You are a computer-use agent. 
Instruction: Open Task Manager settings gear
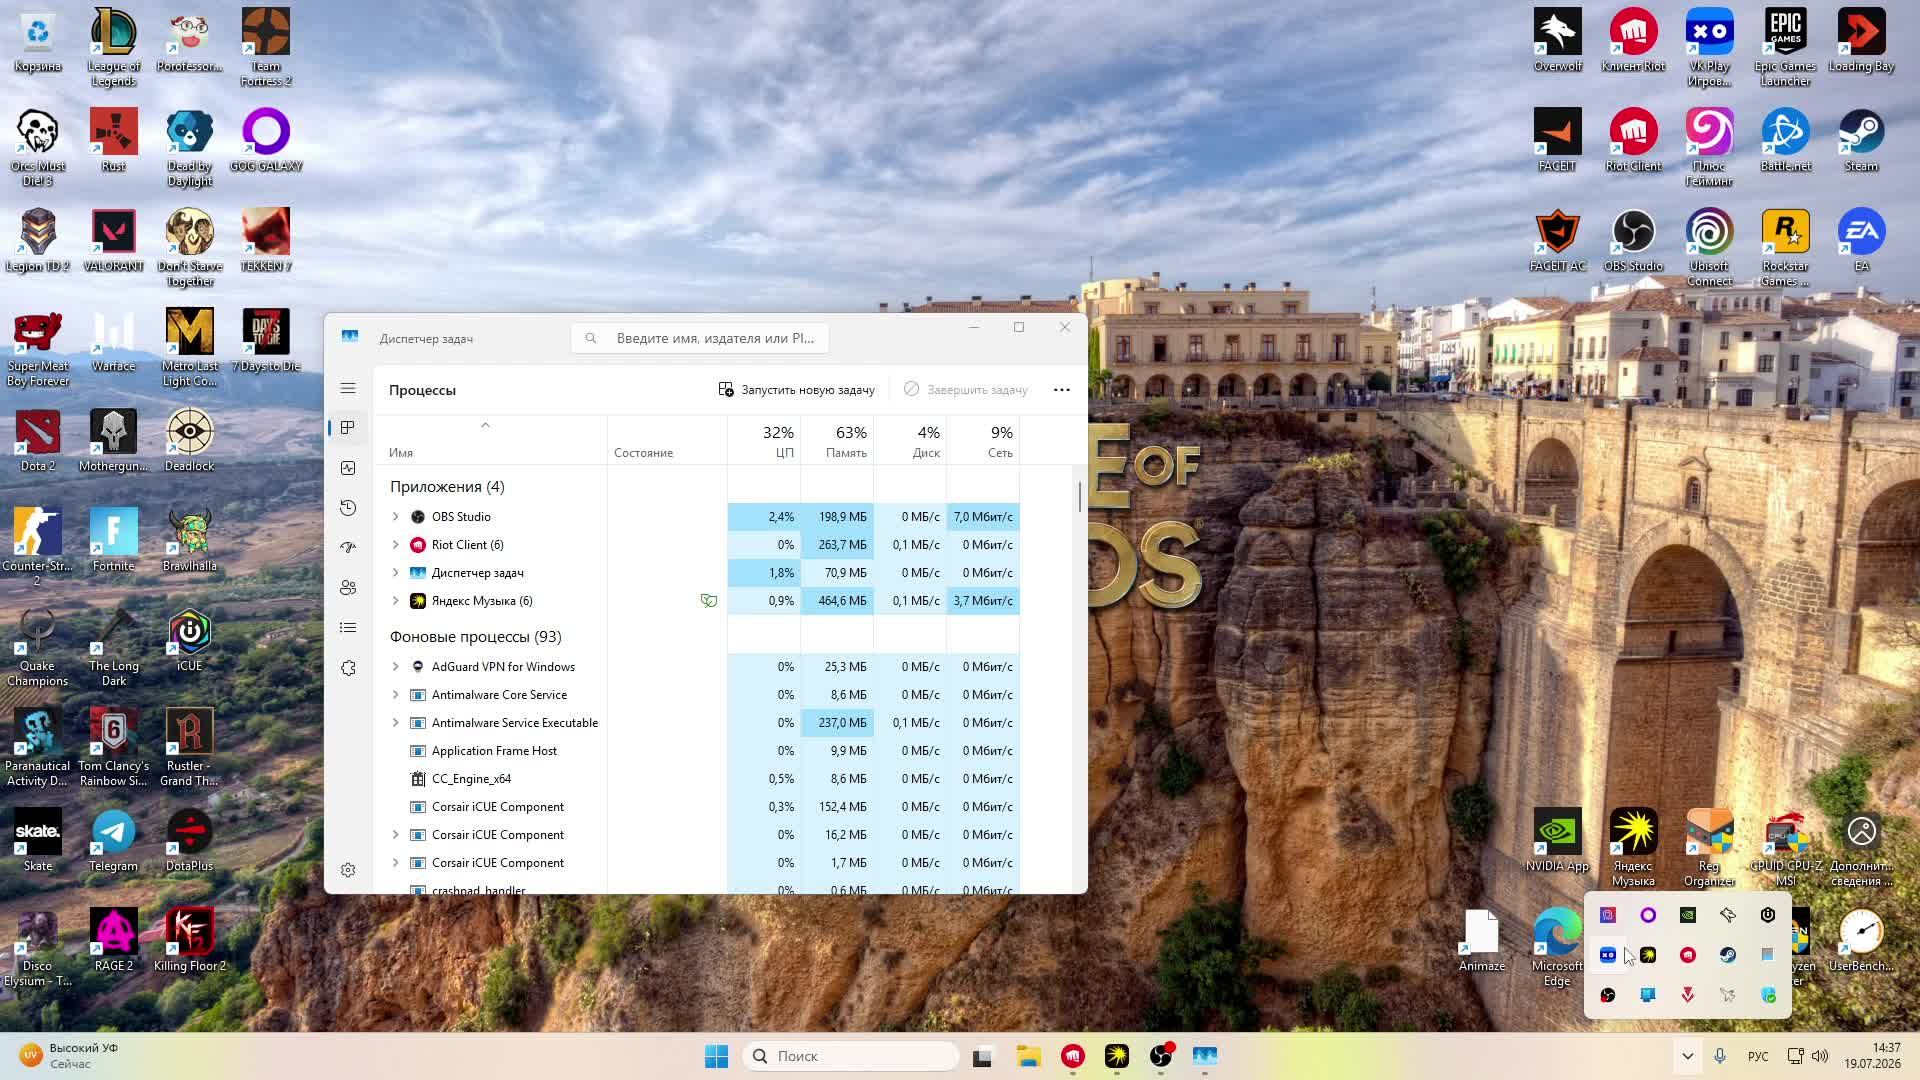tap(348, 870)
